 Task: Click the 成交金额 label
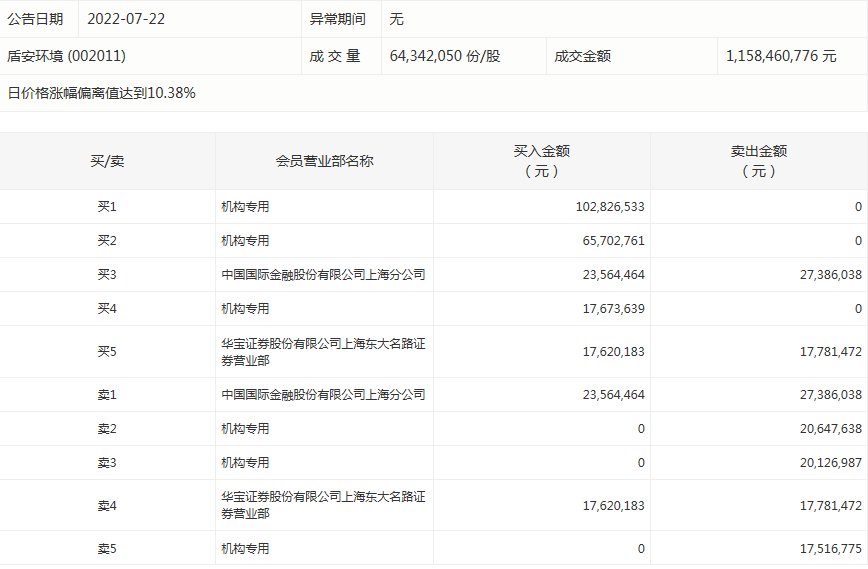(x=582, y=56)
